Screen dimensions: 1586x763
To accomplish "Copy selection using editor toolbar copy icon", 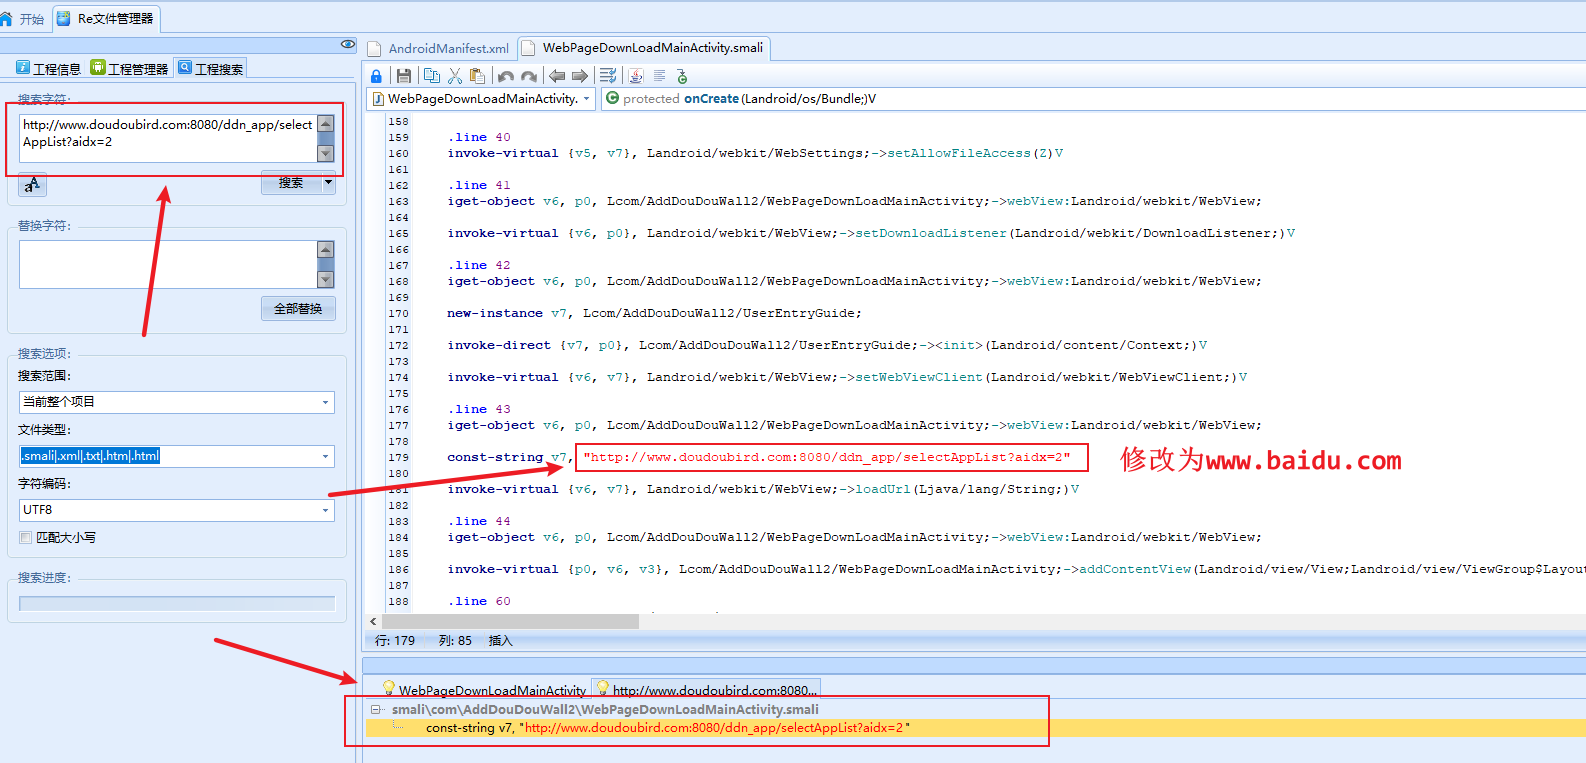I will 432,76.
